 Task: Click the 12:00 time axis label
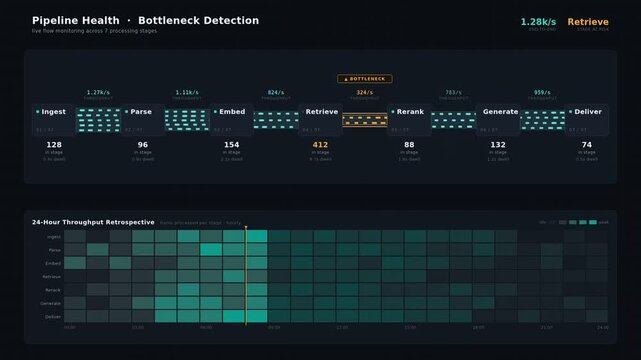[x=342, y=328]
